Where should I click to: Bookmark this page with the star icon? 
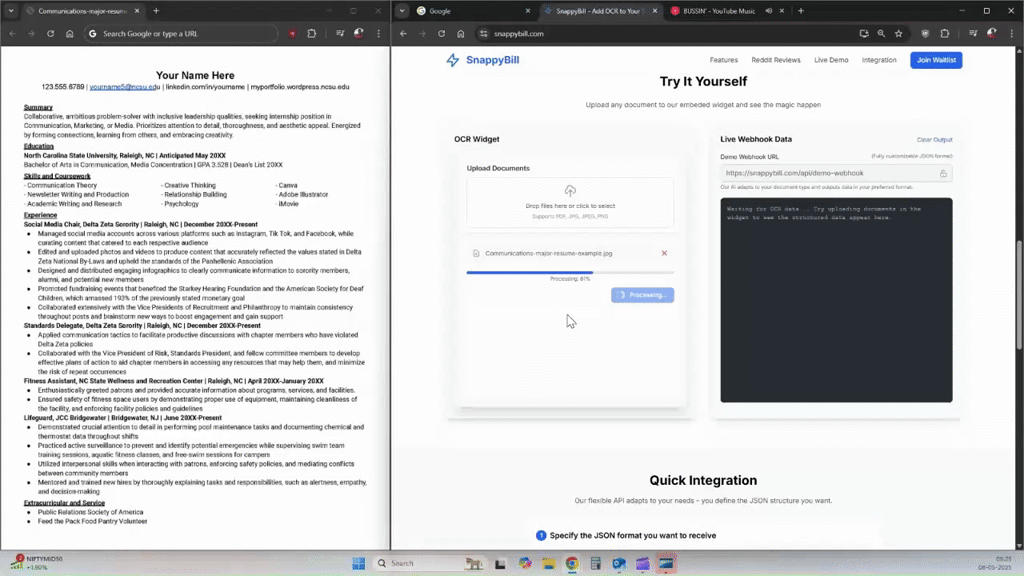point(899,34)
